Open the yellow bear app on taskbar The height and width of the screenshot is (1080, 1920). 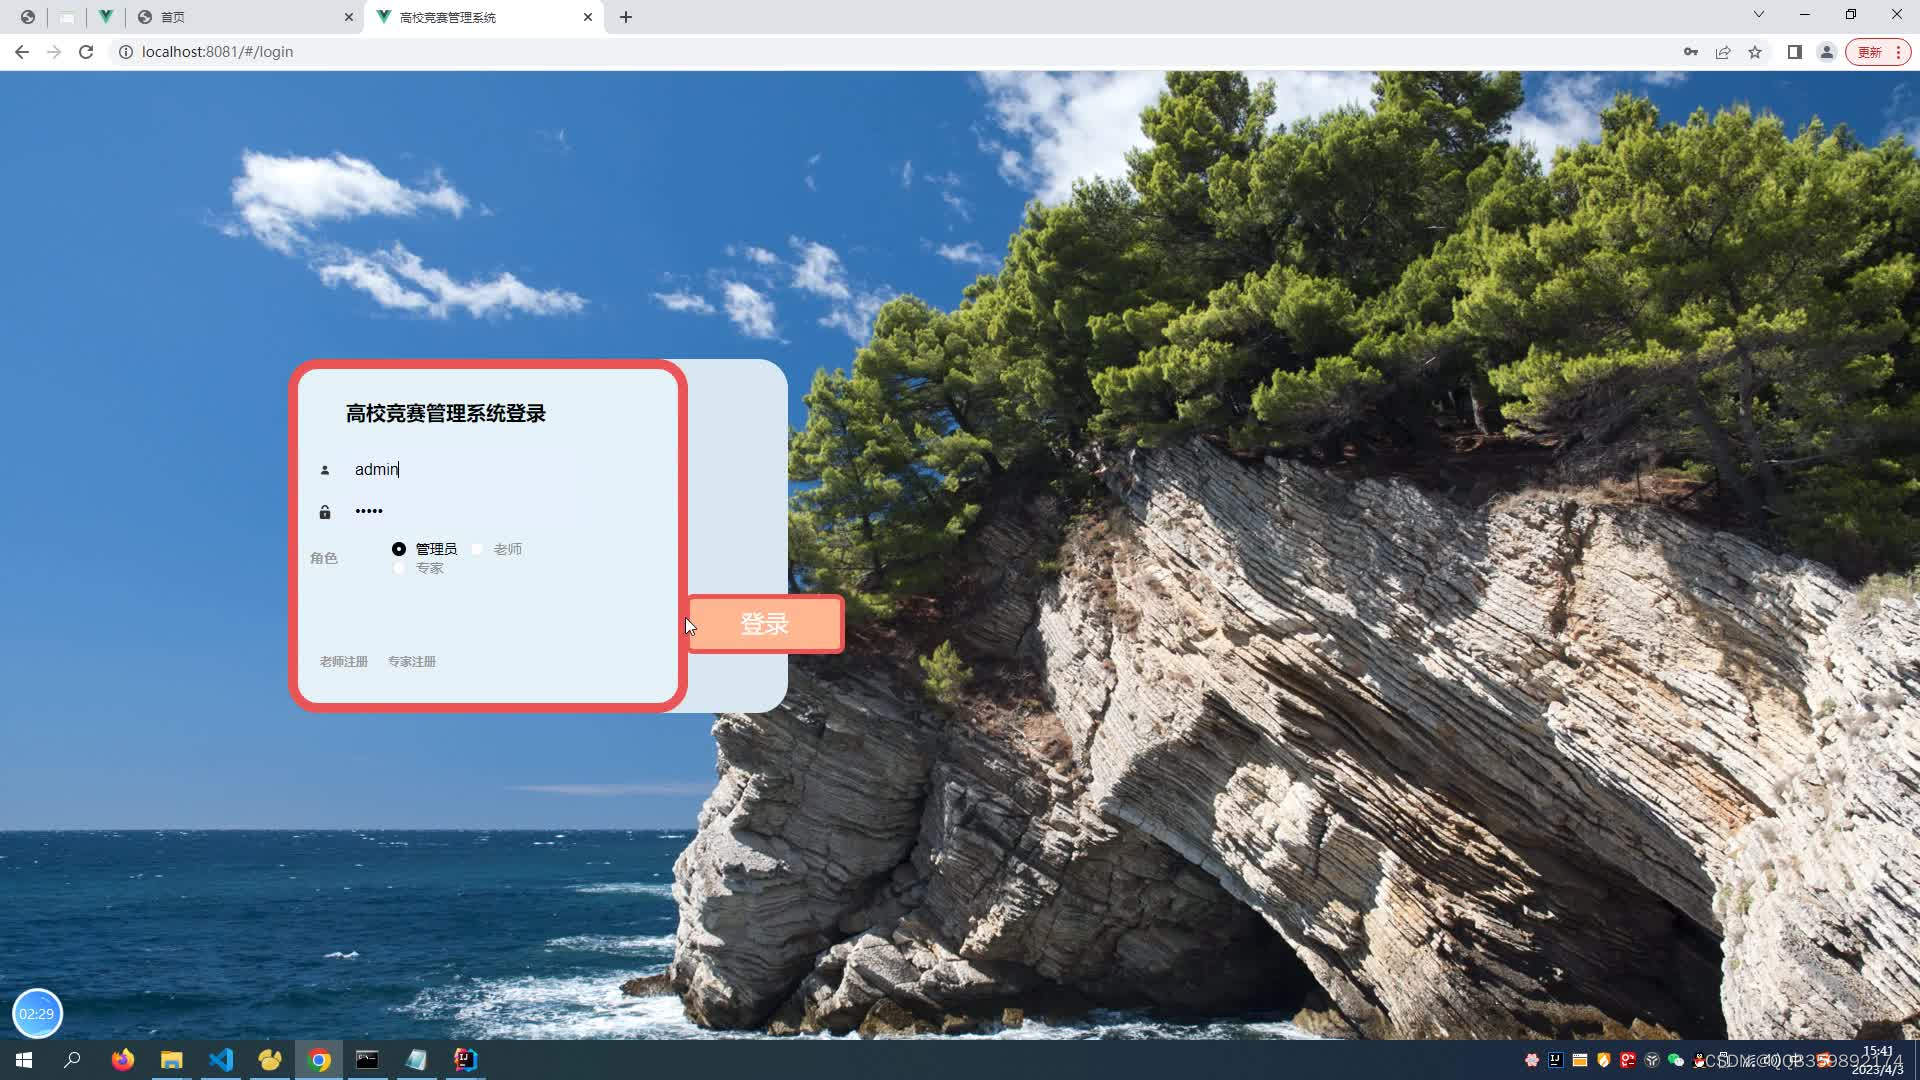[270, 1060]
